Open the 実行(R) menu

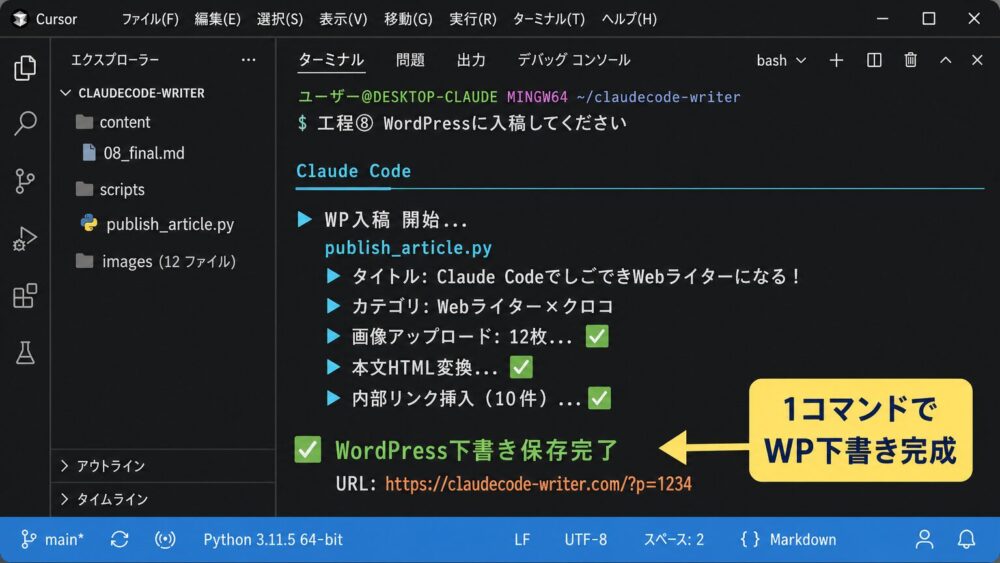click(x=473, y=19)
